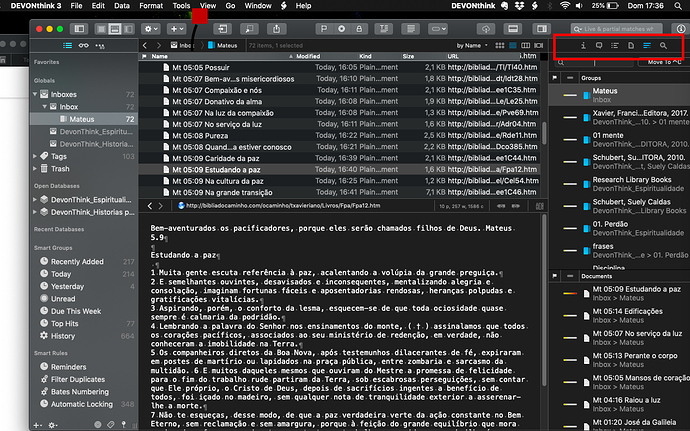Viewport: 690px width, 431px height.
Task: Click the plus icon at sidebar bottom
Action: (37, 425)
